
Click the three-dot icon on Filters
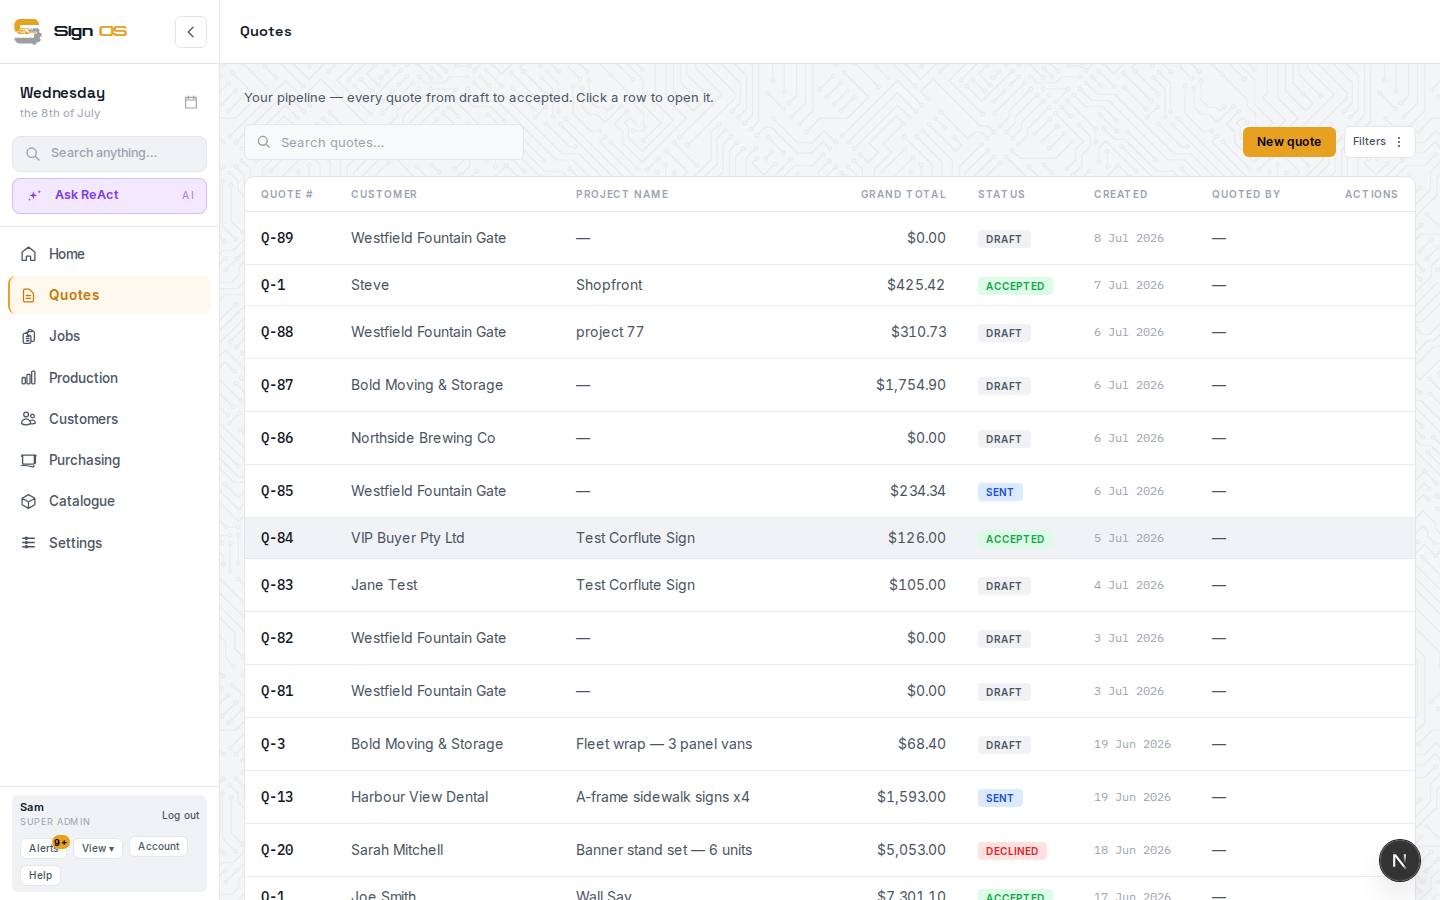pyautogui.click(x=1399, y=142)
